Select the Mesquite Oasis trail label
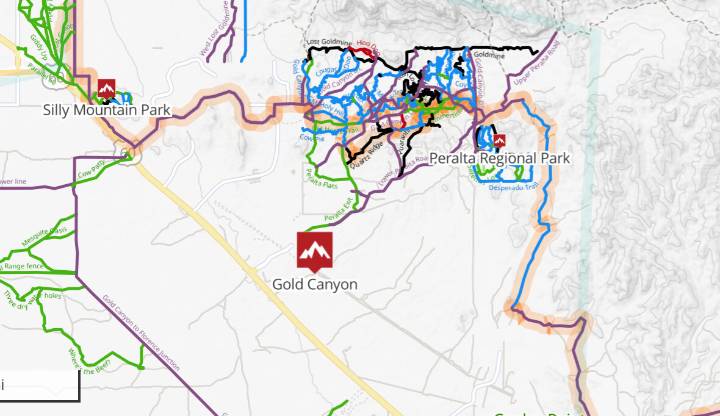 [x=44, y=237]
